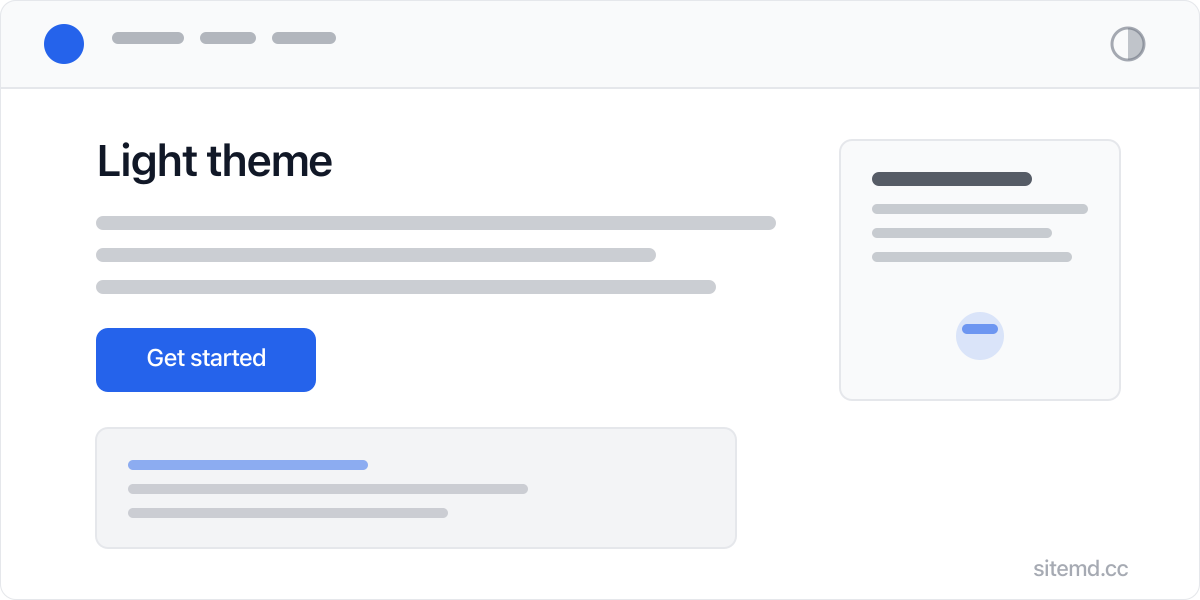
Task: Open the first navigation placeholder item
Action: coord(148,38)
